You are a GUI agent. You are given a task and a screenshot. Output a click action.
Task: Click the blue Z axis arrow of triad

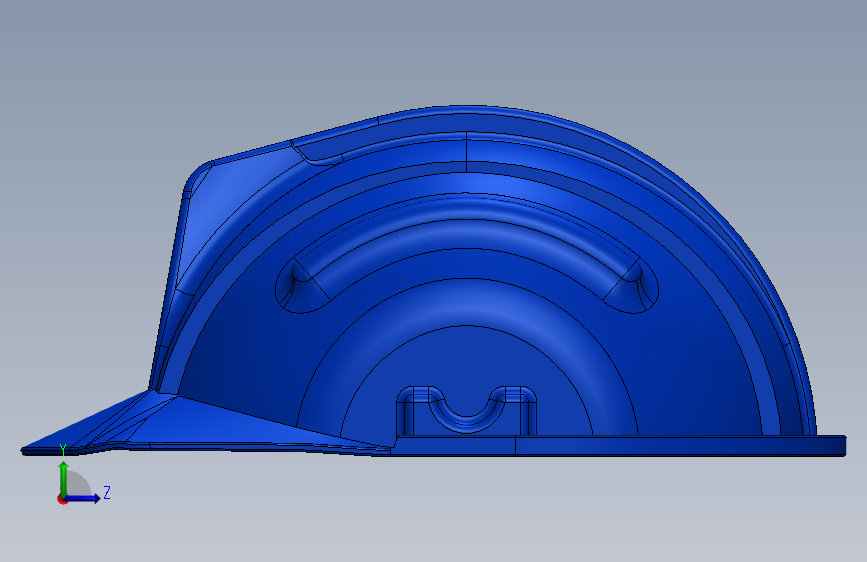(x=83, y=498)
